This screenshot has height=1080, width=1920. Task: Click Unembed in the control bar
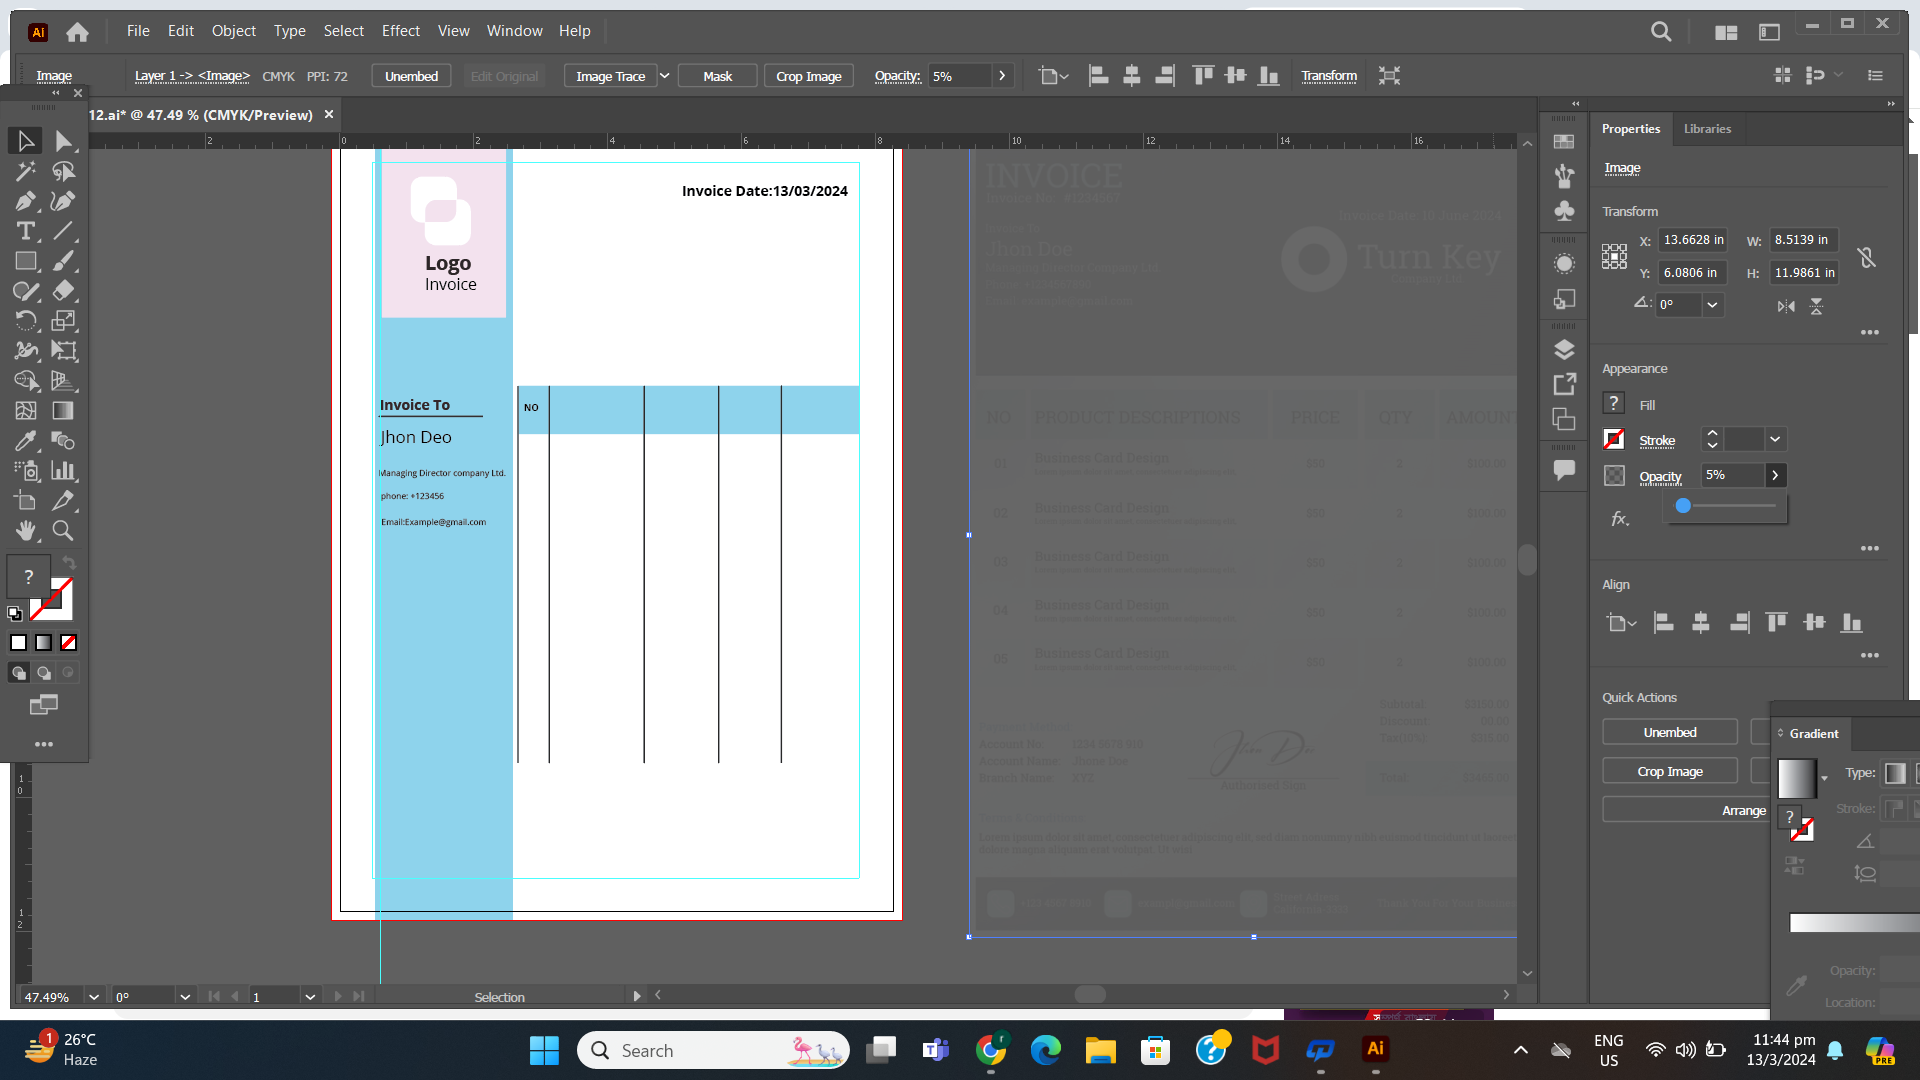[x=411, y=76]
